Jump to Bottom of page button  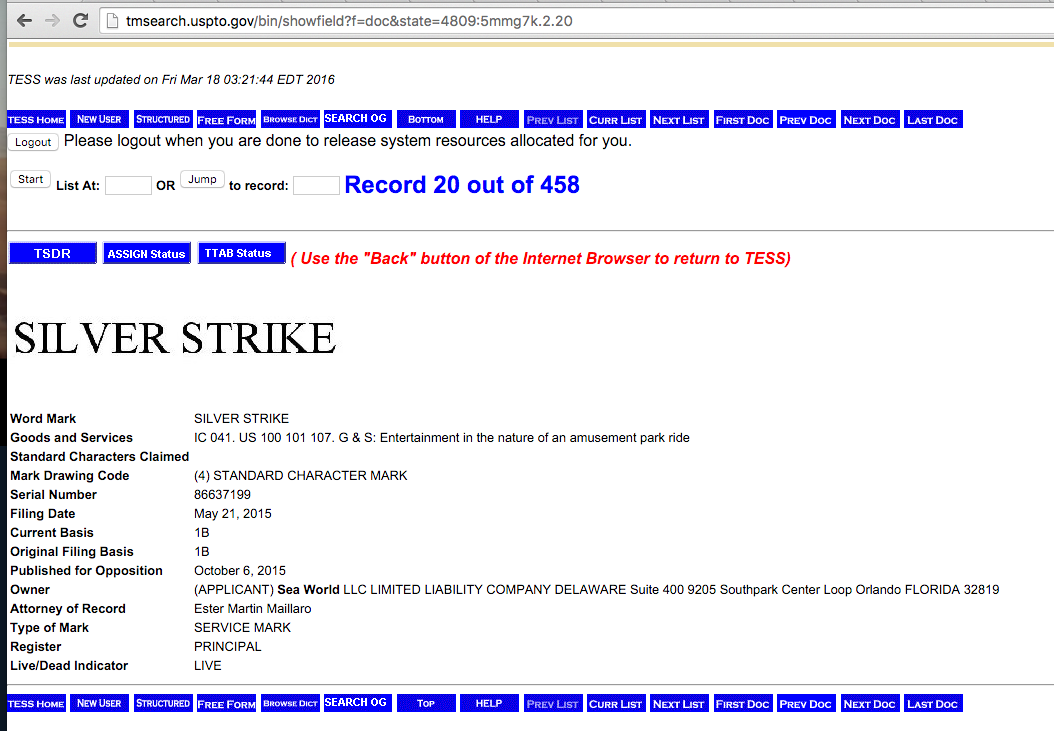pyautogui.click(x=426, y=120)
